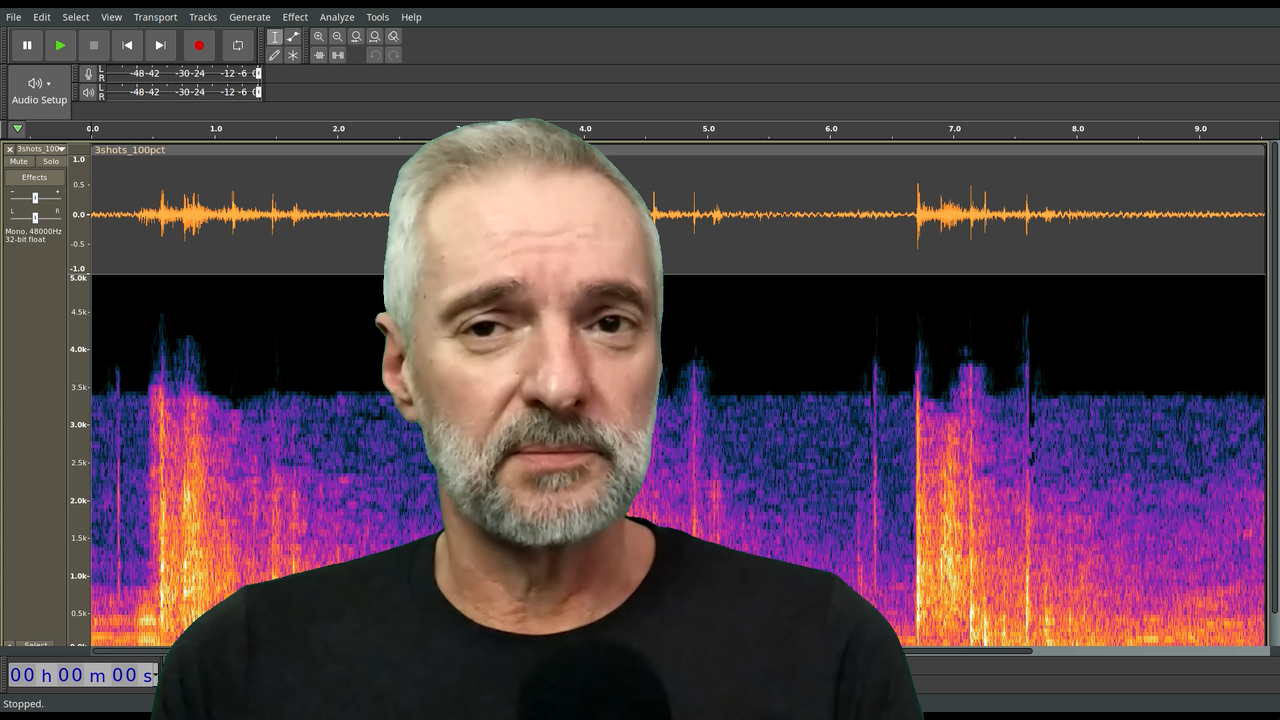Click the Fit Project to Width icon
The width and height of the screenshot is (1280, 720).
click(375, 36)
